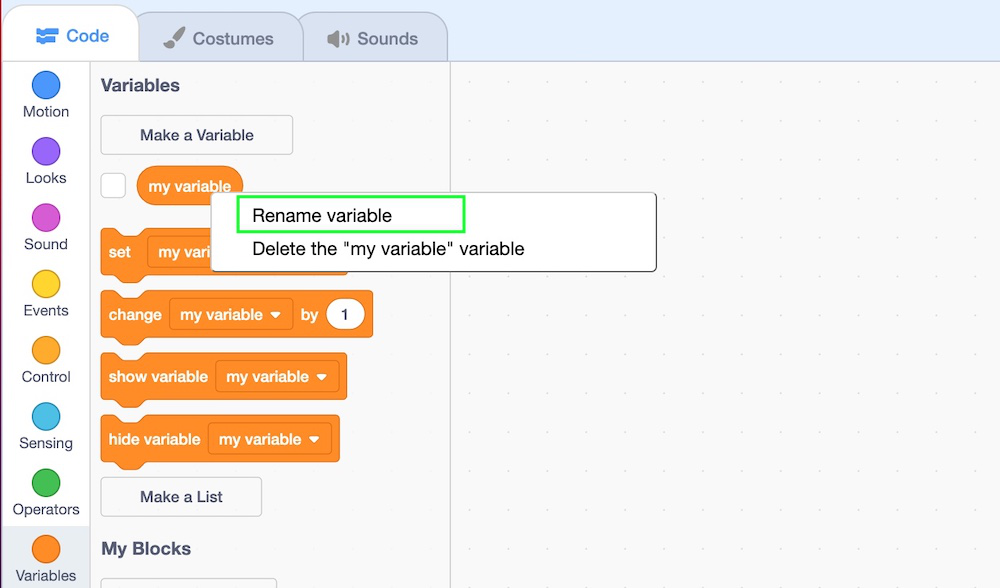Open the Sounds tab
Screen dimensions: 1000x588
(373, 39)
